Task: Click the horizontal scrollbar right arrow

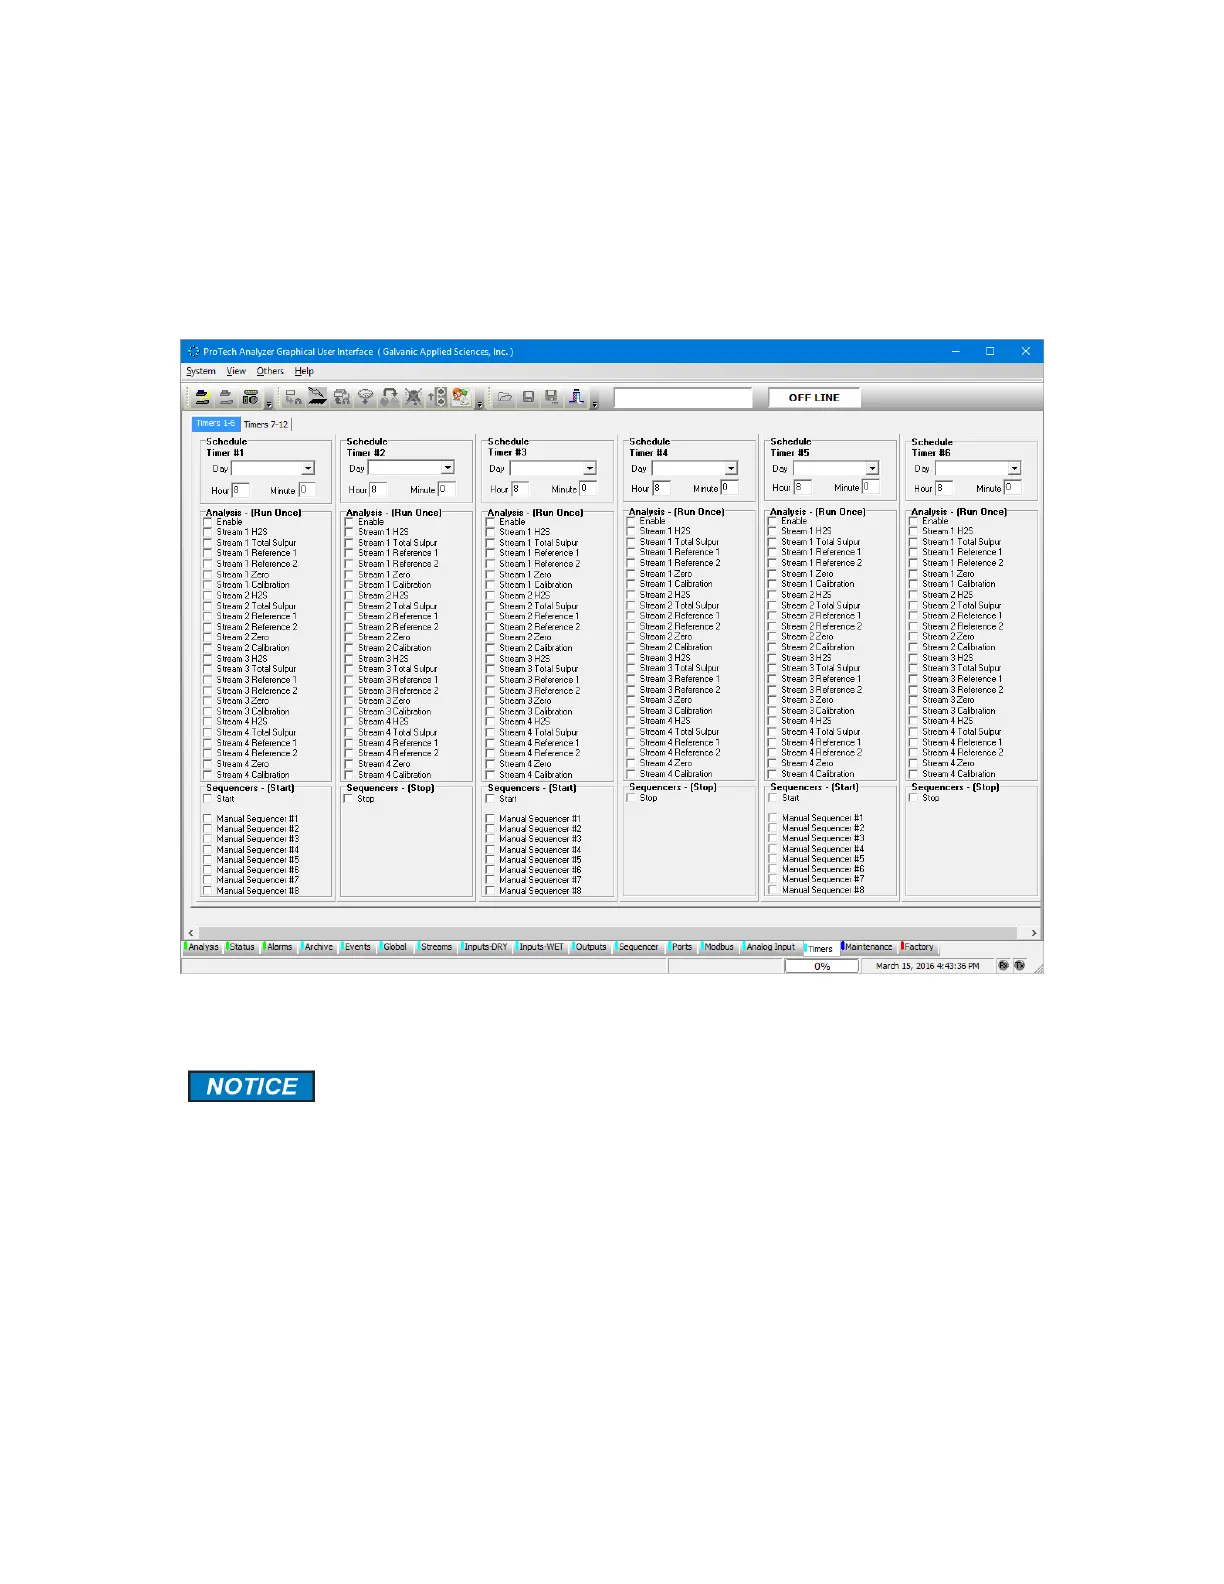Action: pyautogui.click(x=1034, y=933)
